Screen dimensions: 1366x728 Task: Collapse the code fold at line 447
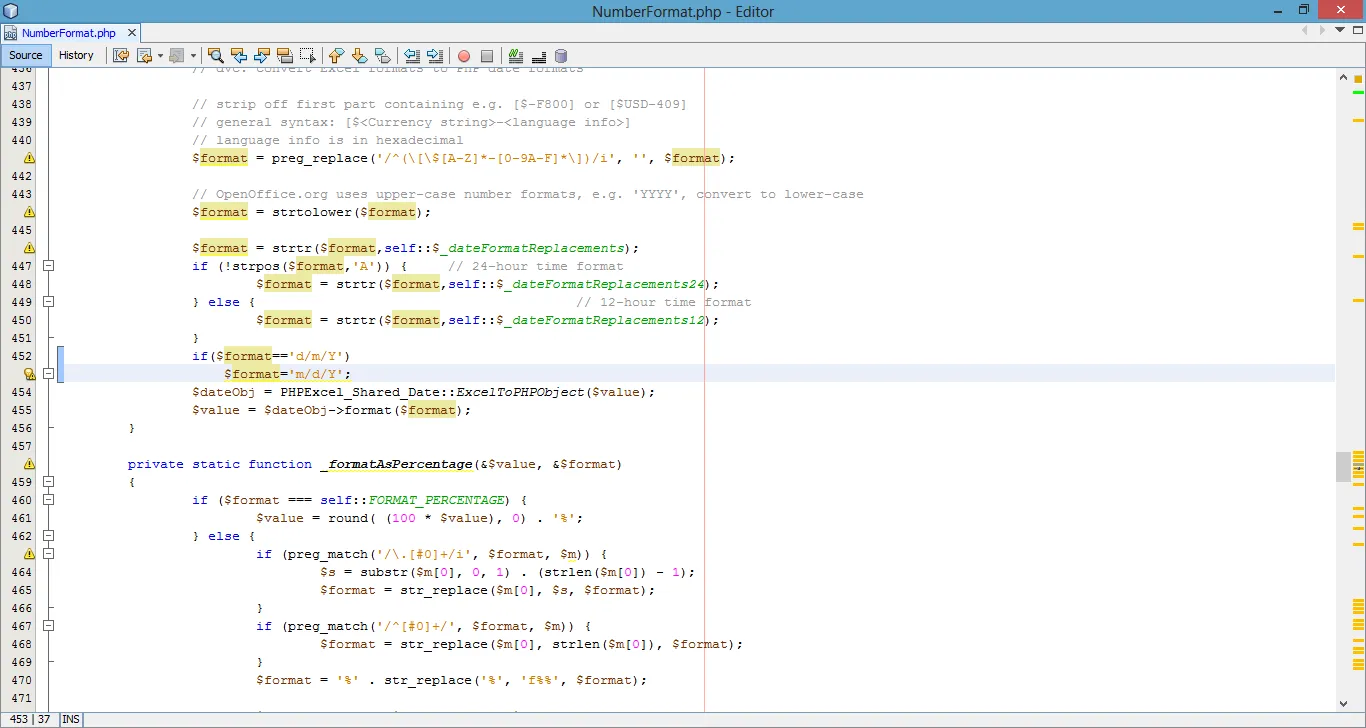point(48,266)
